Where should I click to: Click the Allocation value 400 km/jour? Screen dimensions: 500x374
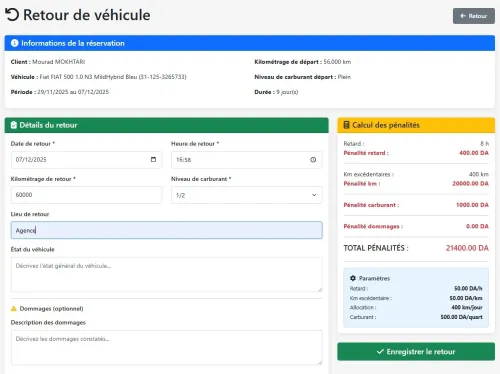tap(467, 307)
